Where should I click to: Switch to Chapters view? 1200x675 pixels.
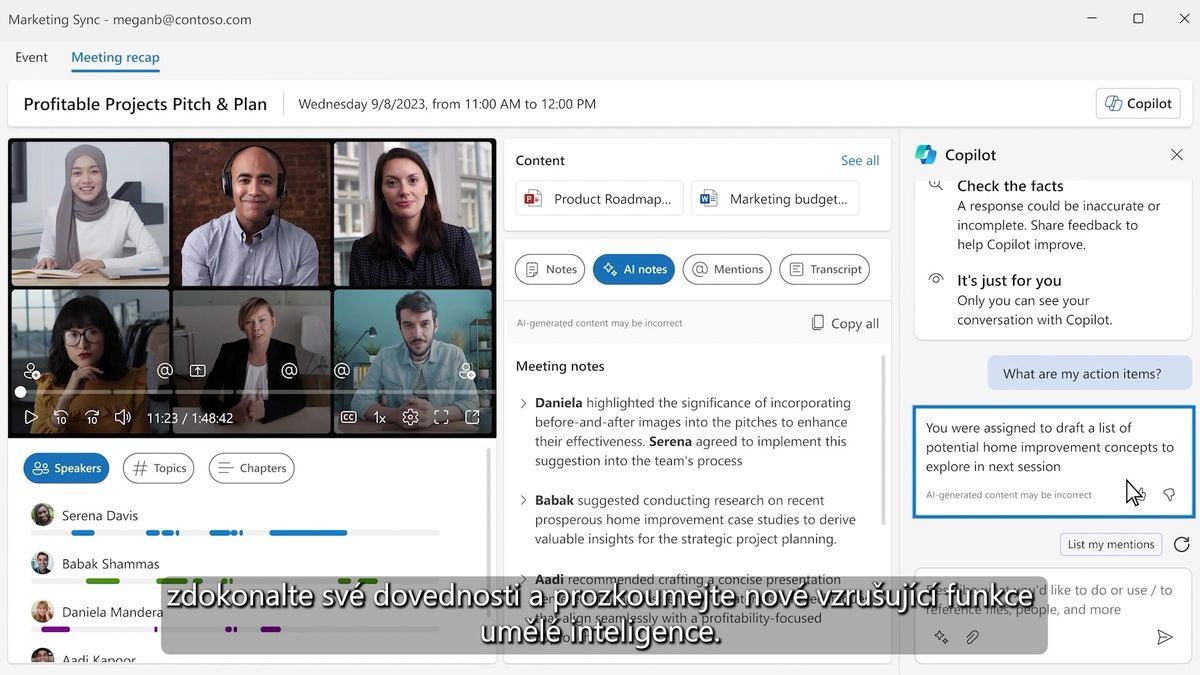tap(252, 468)
